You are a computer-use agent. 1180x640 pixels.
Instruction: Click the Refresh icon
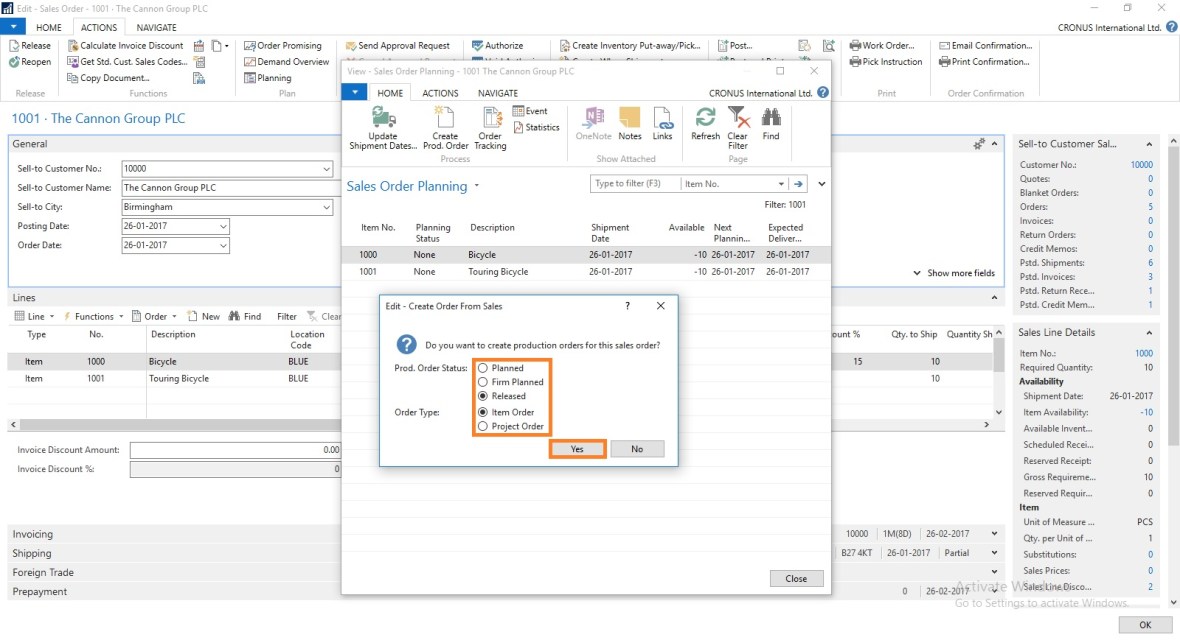[x=705, y=119]
